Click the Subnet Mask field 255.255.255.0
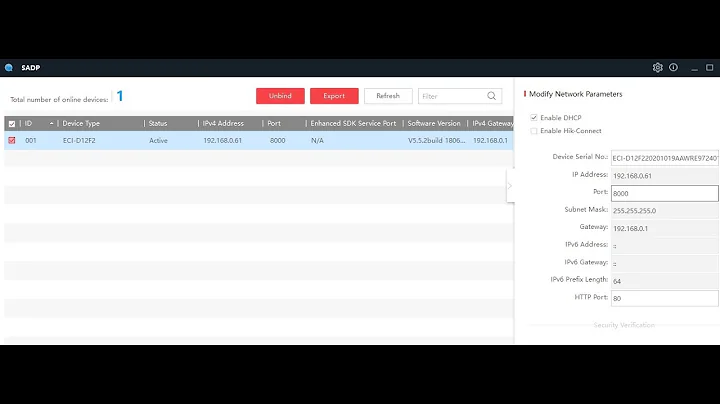This screenshot has height=404, width=720. click(664, 211)
